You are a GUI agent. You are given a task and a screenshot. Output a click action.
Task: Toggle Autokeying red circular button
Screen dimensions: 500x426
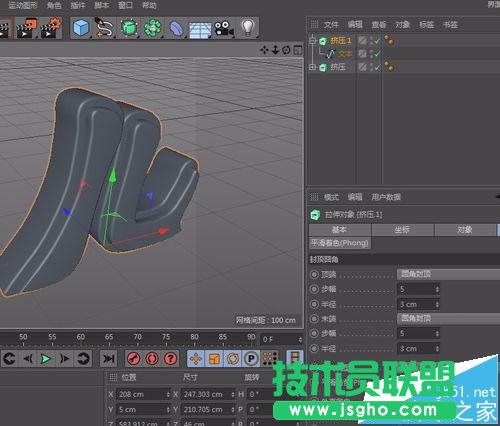tap(152, 359)
